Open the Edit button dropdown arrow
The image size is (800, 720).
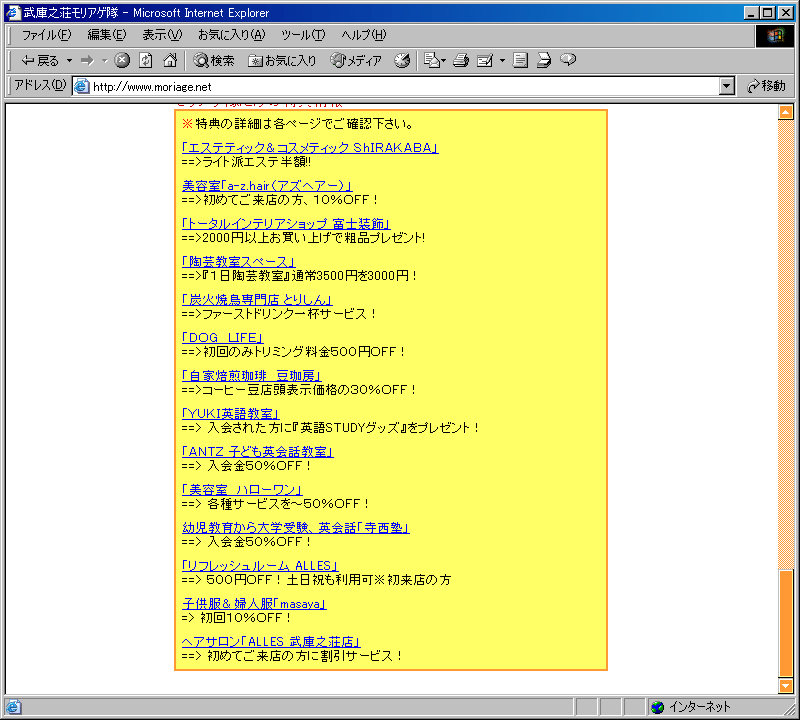point(502,61)
